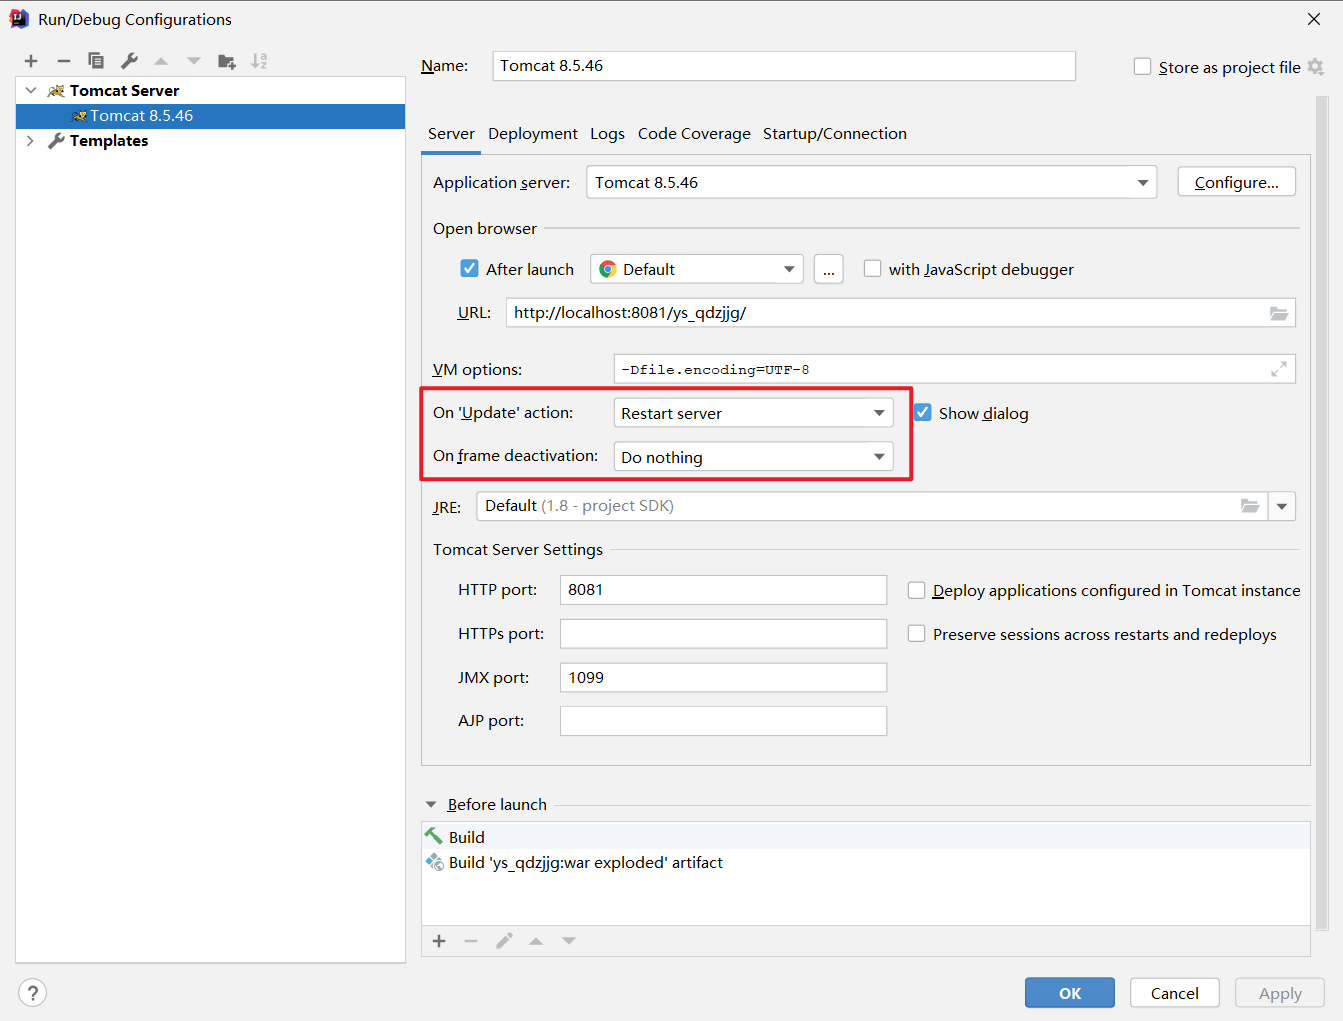
Task: Move Before launch task down
Action: coord(569,941)
